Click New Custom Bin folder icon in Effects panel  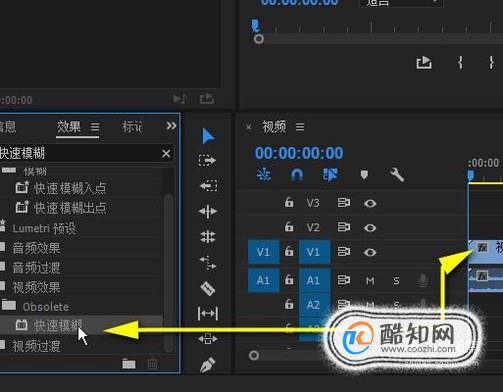click(x=129, y=363)
